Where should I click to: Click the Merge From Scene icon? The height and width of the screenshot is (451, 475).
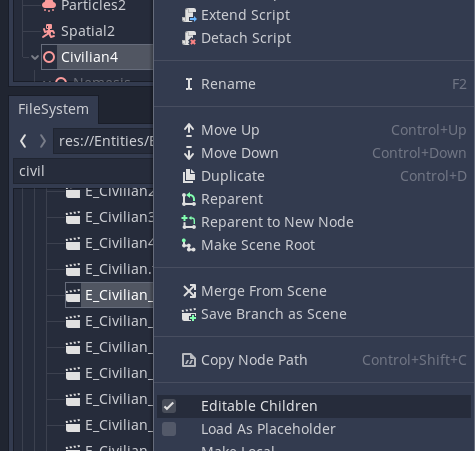tap(189, 291)
